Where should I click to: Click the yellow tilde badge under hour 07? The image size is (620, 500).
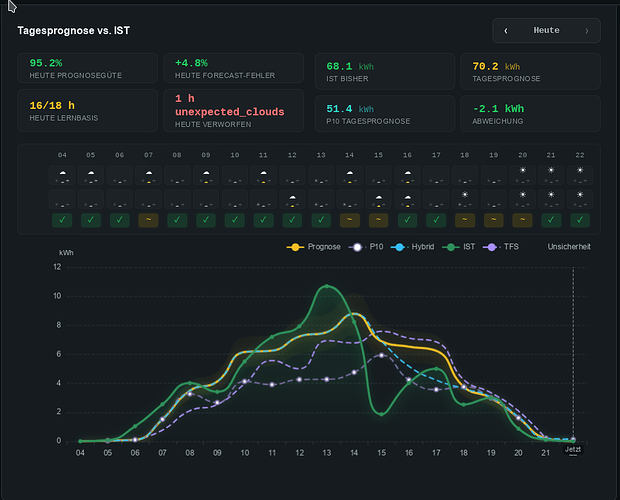tap(148, 220)
